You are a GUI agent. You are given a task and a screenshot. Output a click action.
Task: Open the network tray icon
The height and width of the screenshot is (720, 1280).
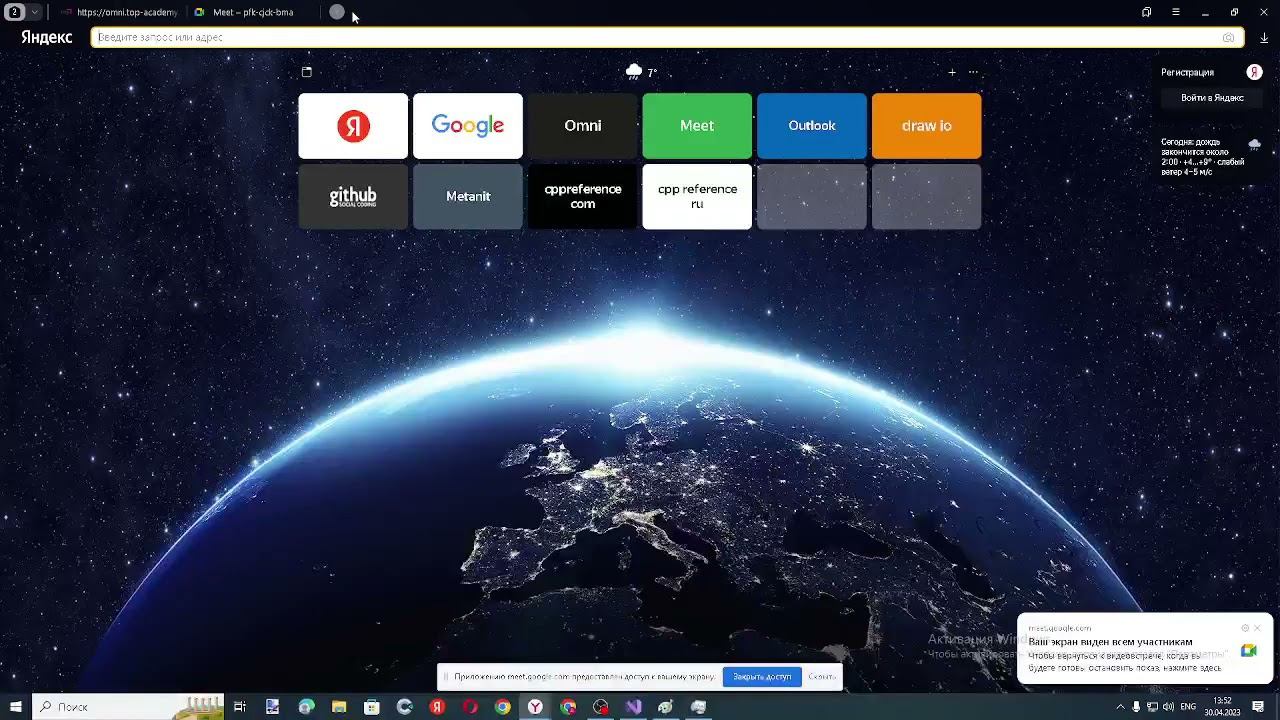1152,707
